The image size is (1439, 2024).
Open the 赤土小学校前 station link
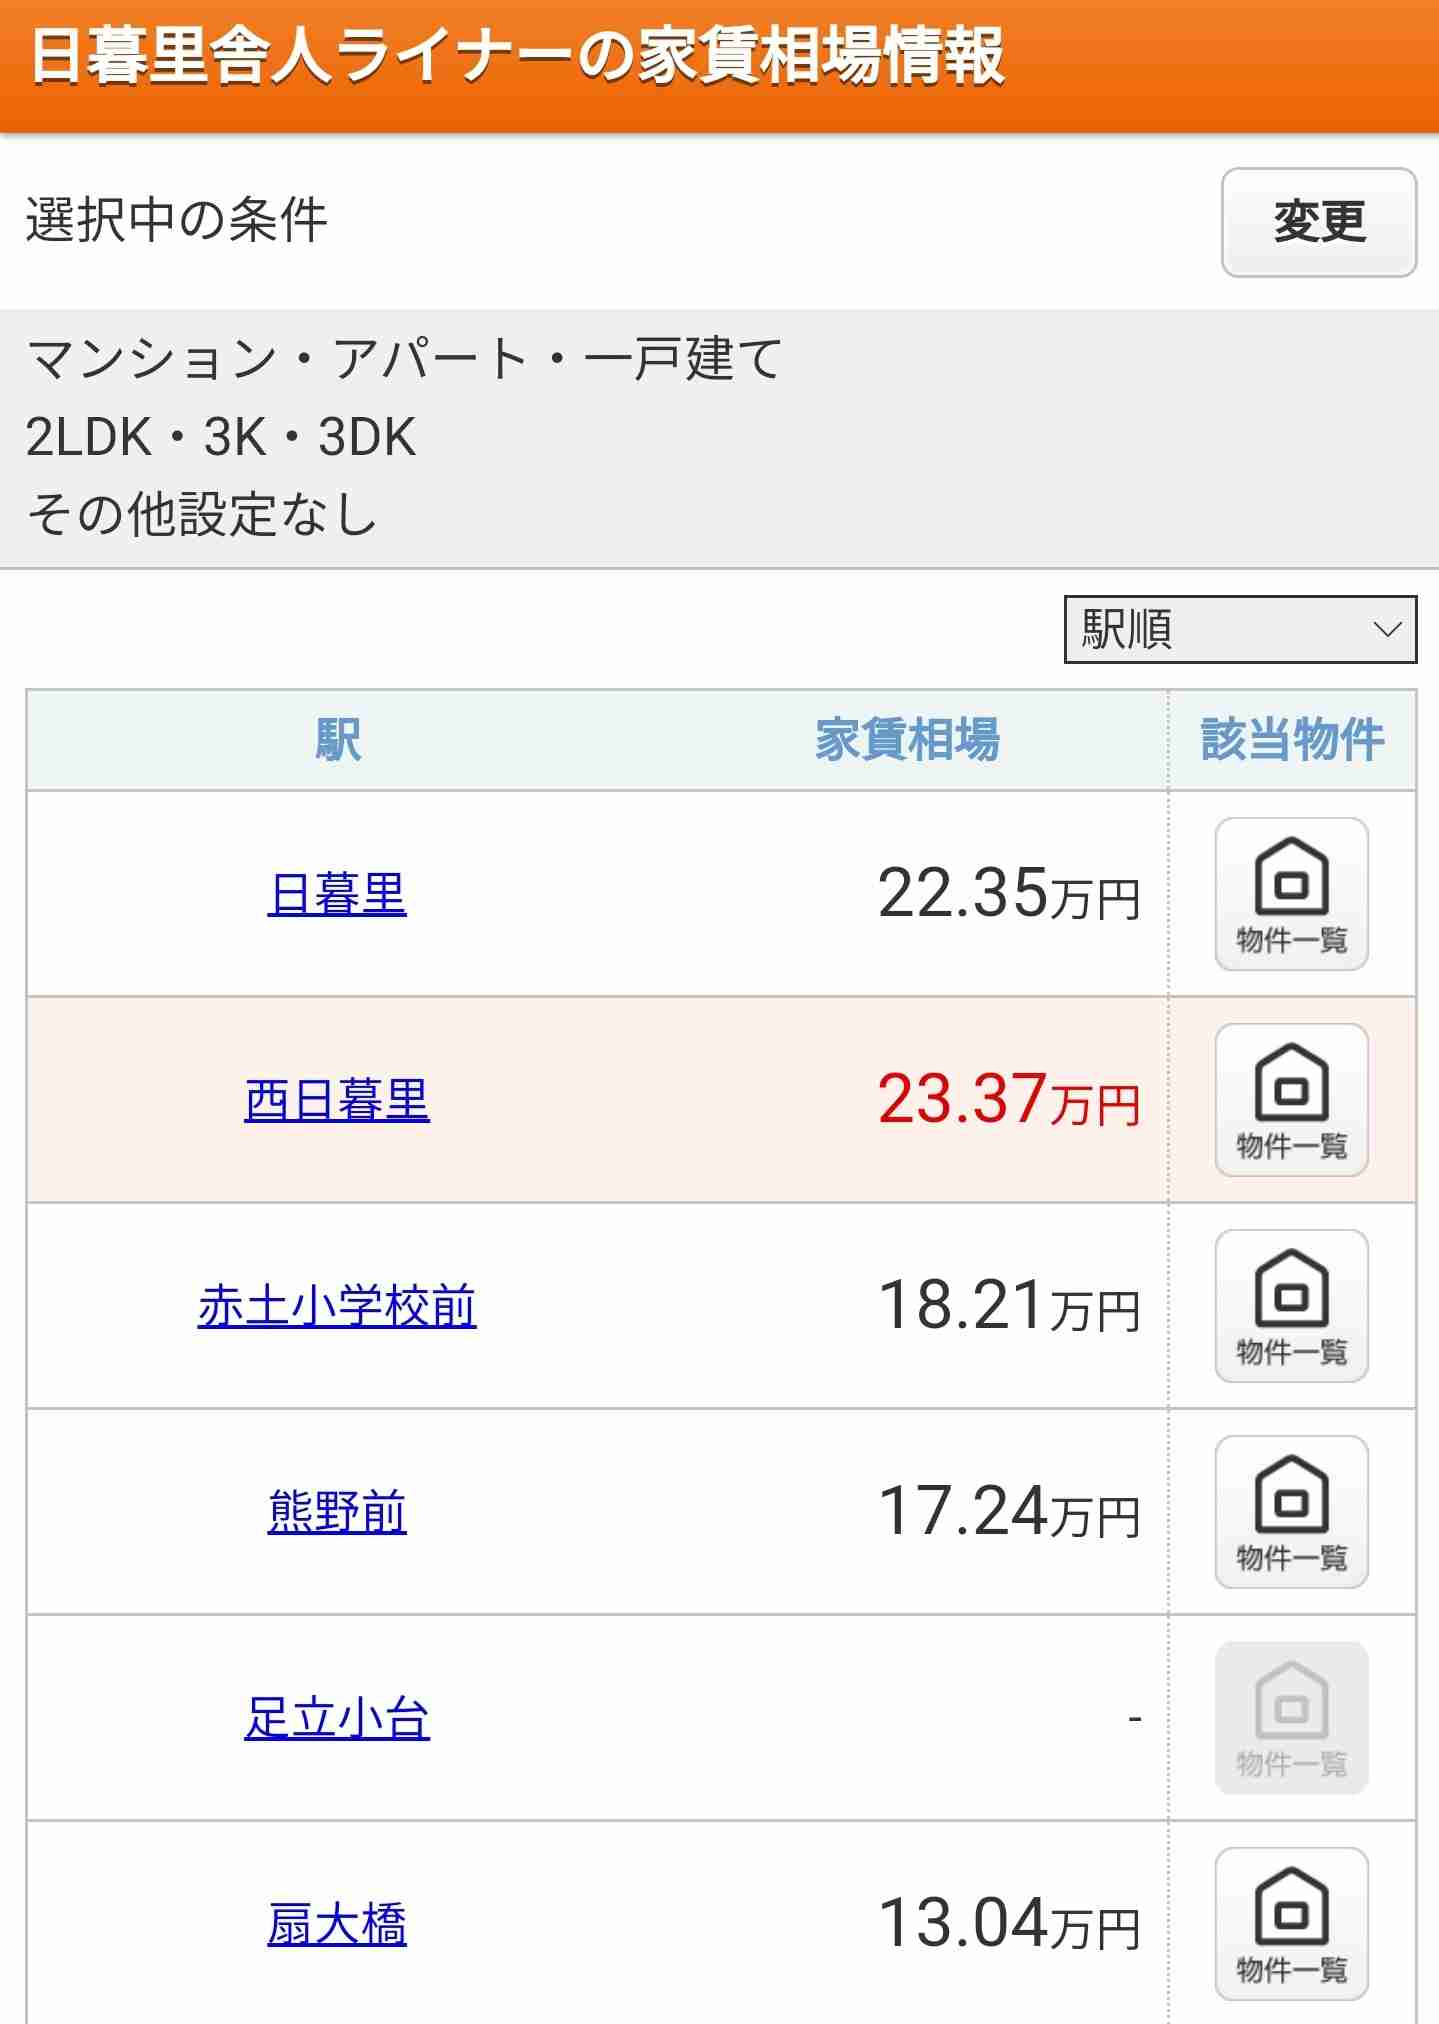(x=337, y=1306)
